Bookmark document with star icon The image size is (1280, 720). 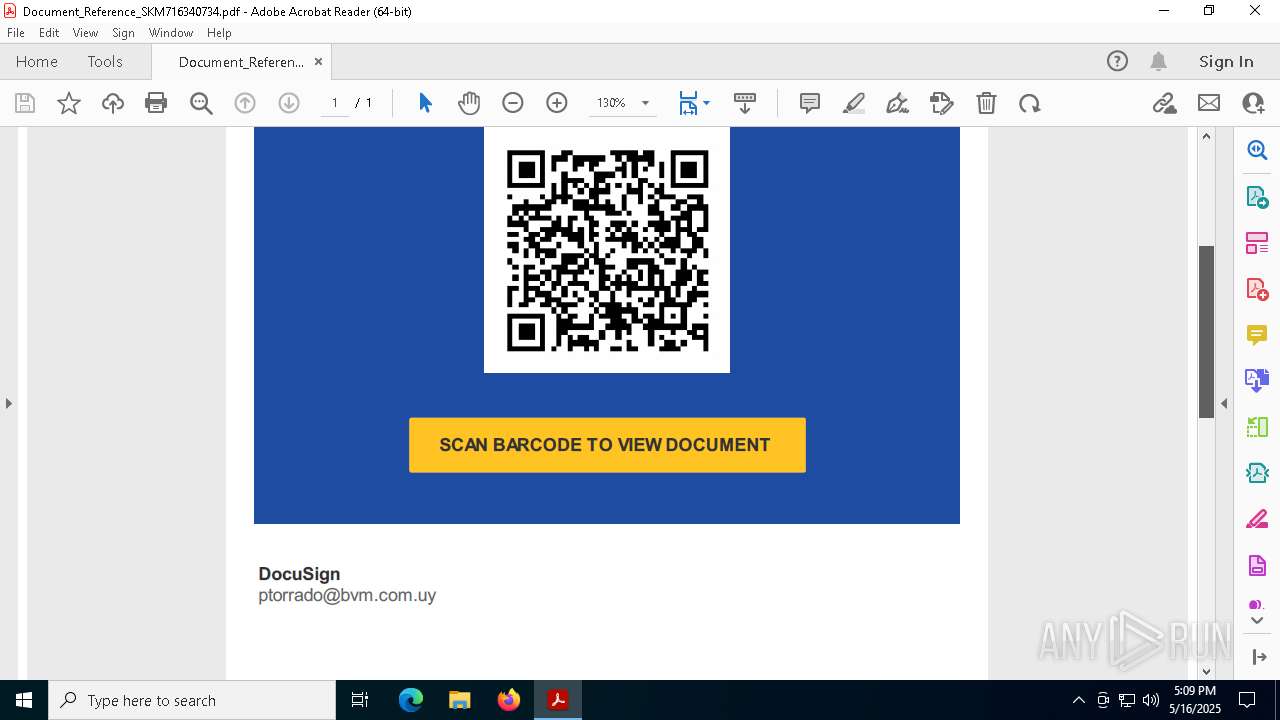point(69,103)
